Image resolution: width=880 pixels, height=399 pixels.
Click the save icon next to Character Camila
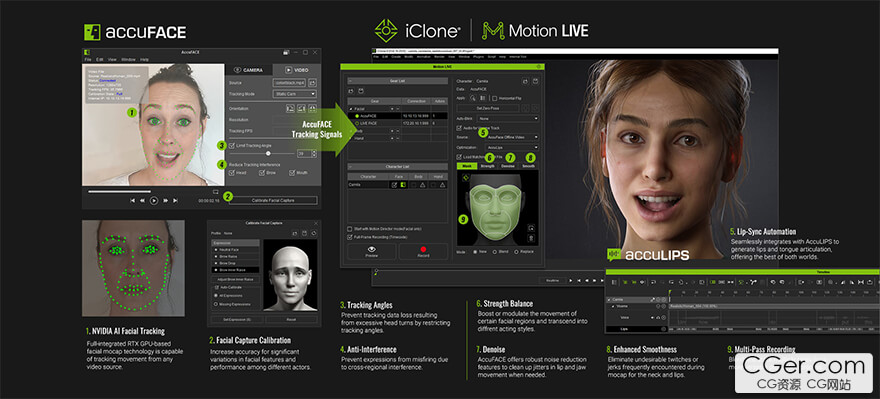click(x=535, y=81)
